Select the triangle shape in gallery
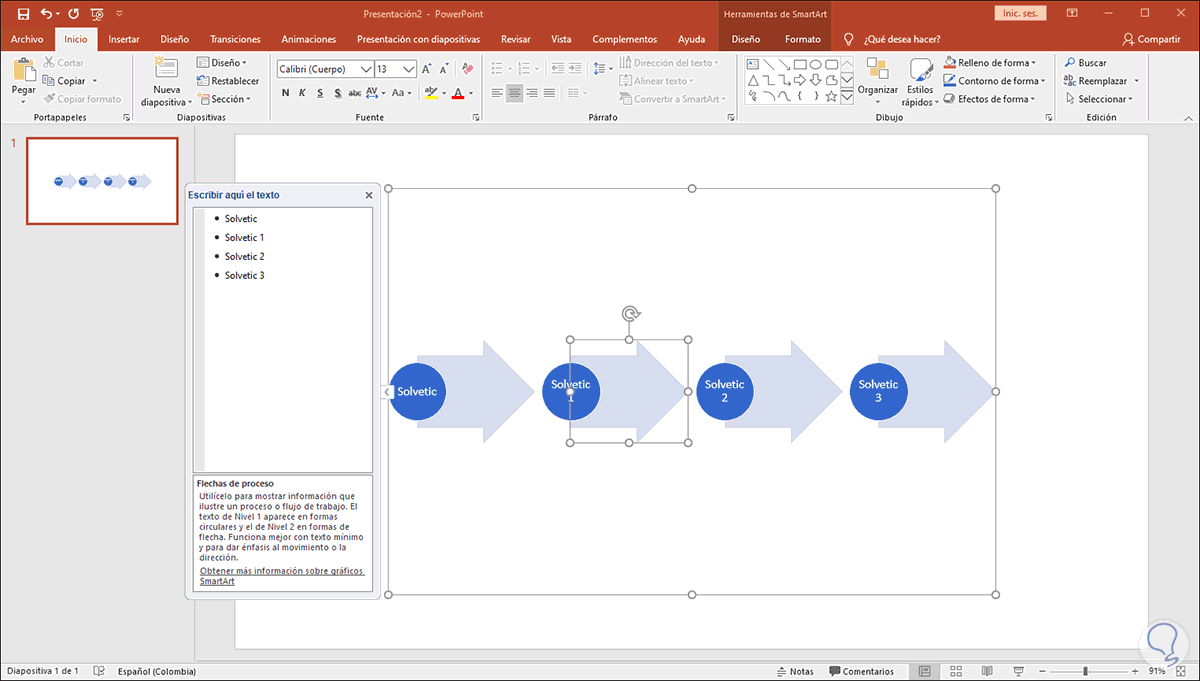 pyautogui.click(x=752, y=80)
